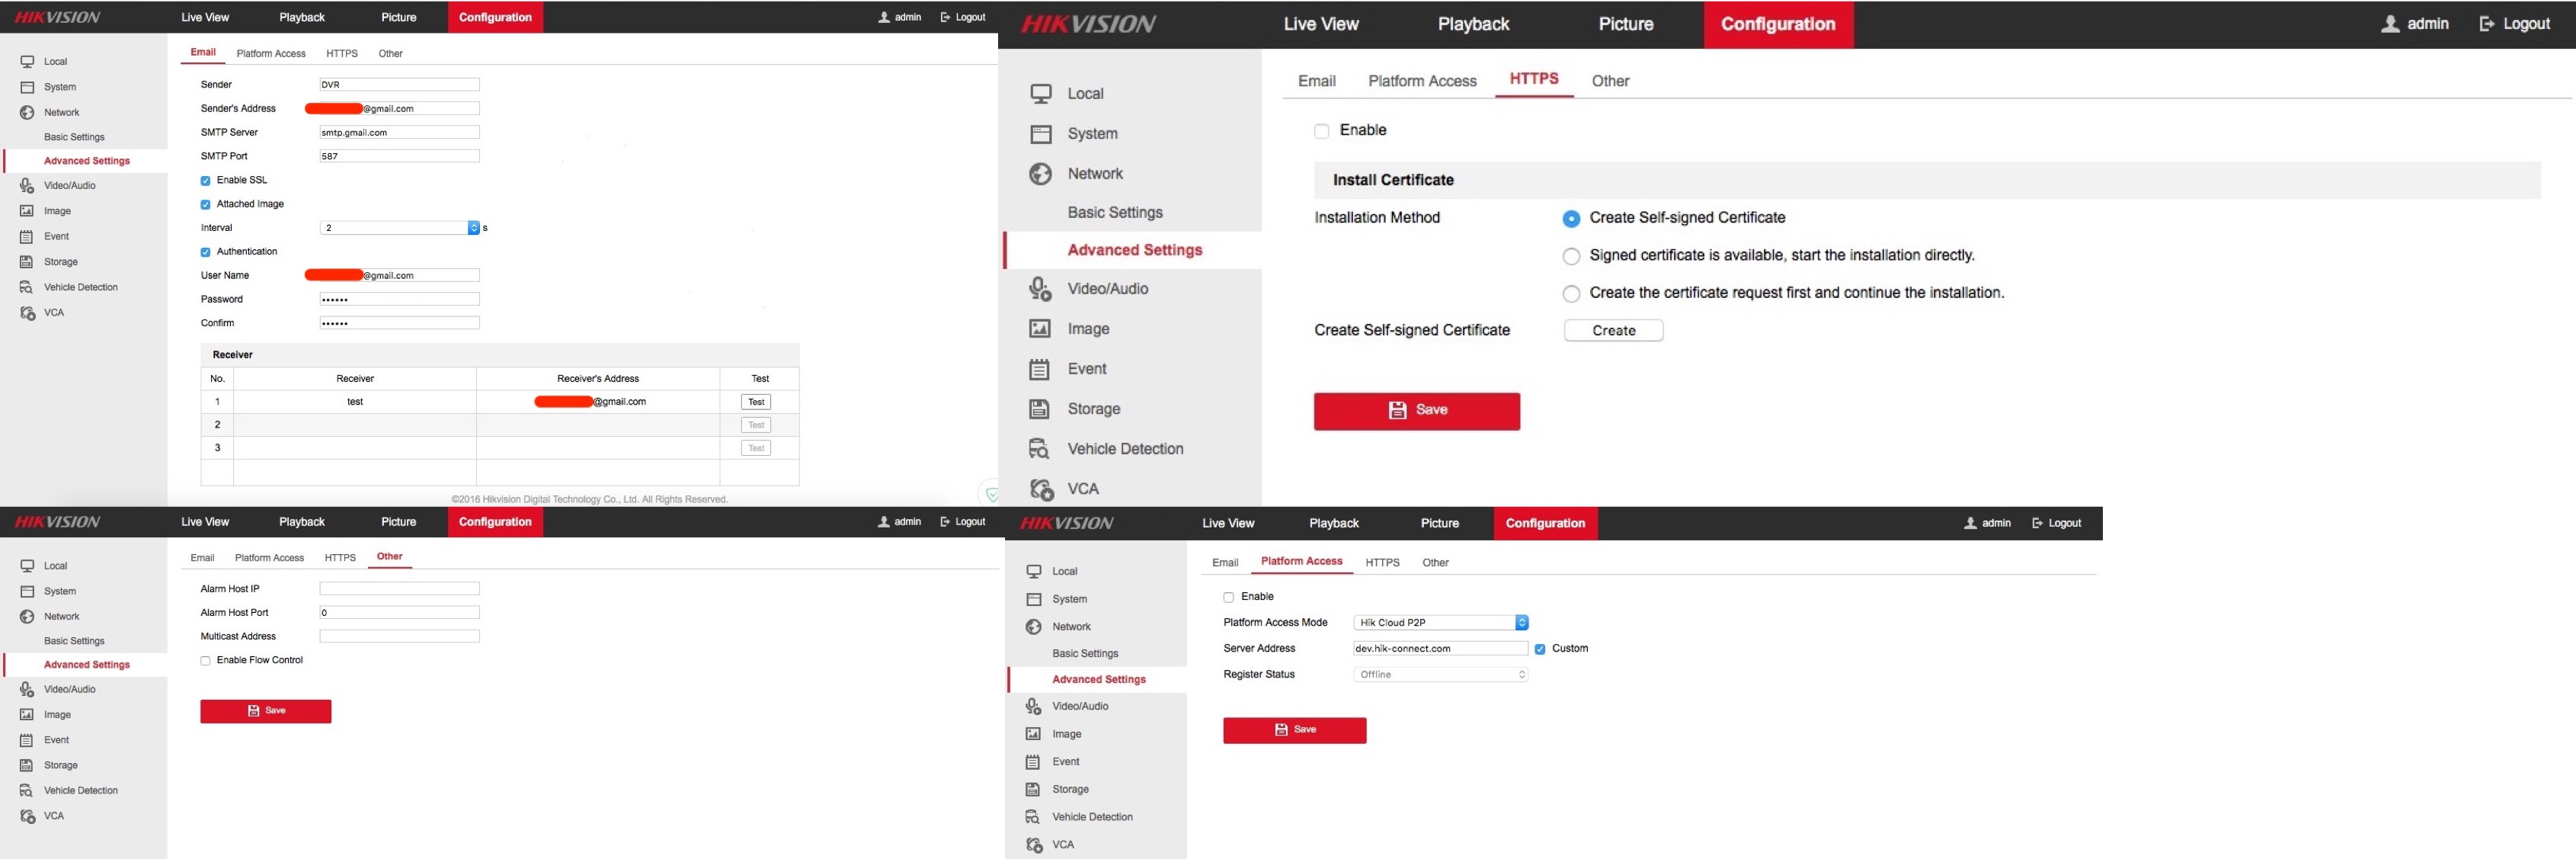2576x859 pixels.
Task: Switch to the Other tab next to the active HTTPS tab
Action: 1610,81
